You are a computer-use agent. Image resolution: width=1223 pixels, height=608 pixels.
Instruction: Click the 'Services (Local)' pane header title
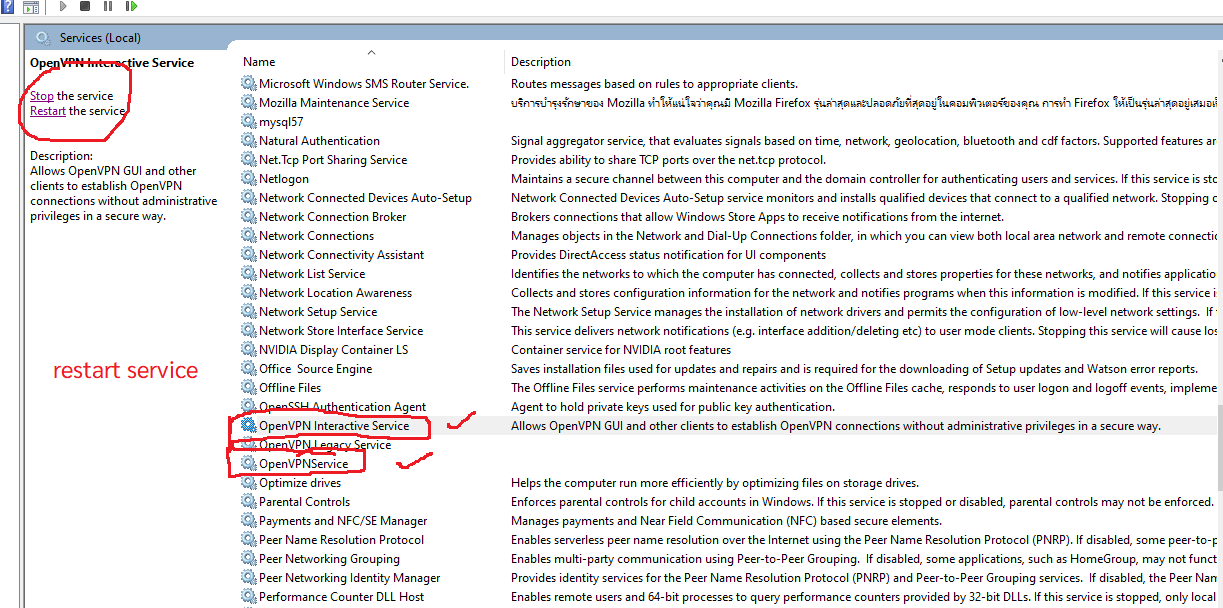[x=100, y=38]
